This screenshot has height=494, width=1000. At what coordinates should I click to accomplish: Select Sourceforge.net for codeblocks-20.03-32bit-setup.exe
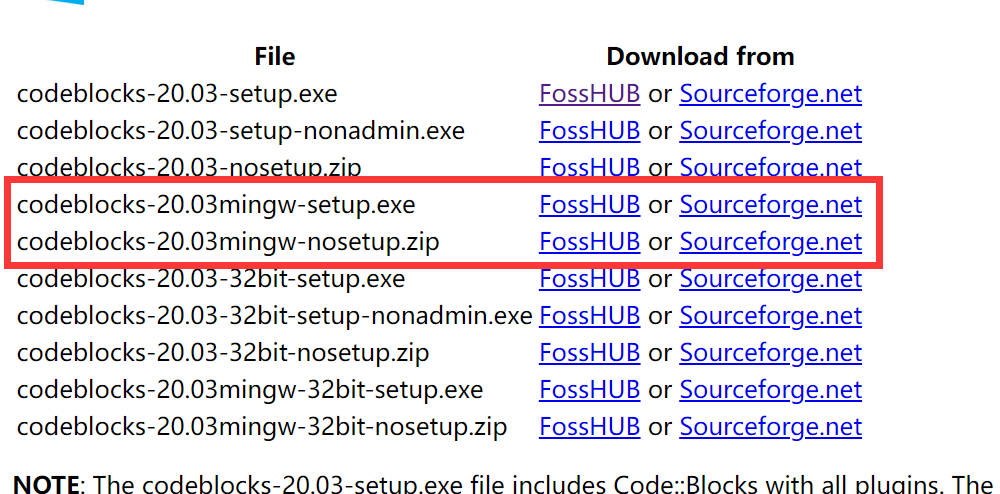tap(770, 279)
